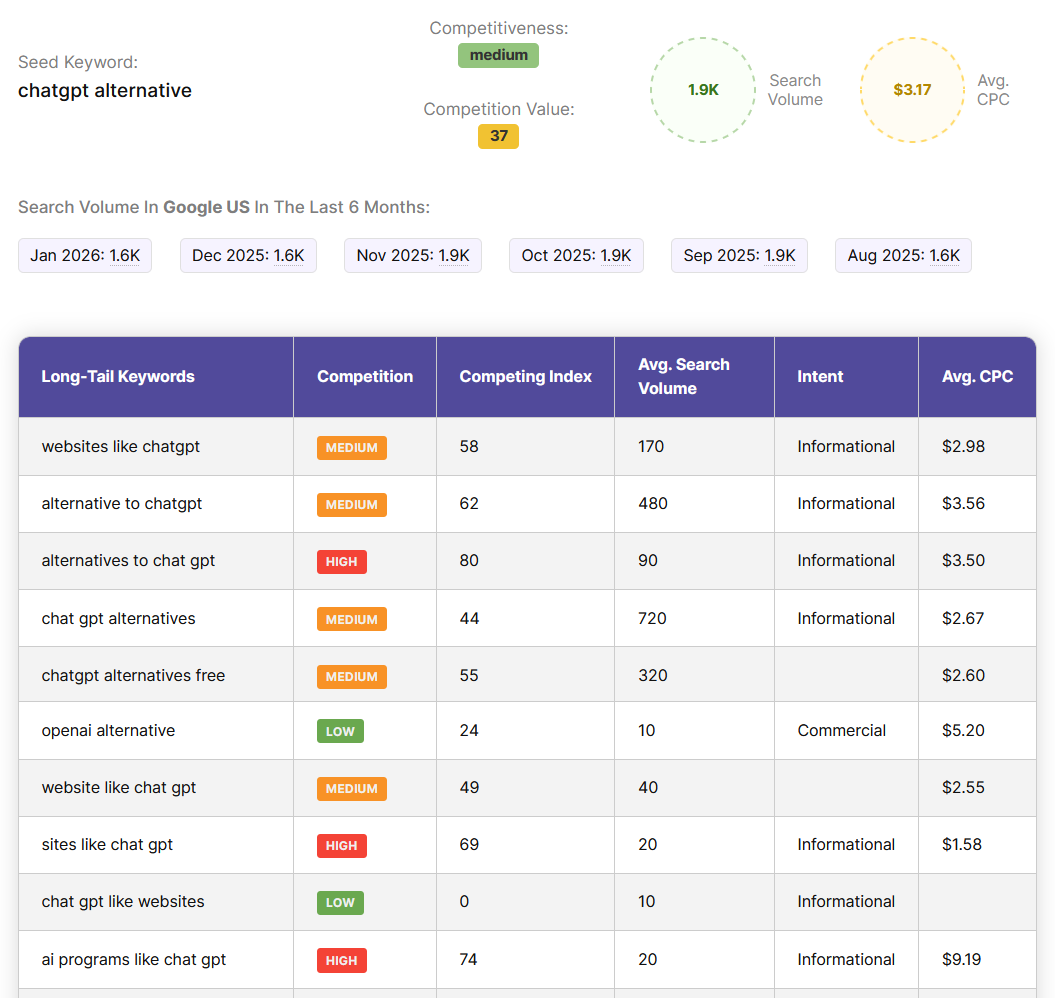Click HIGH badge for alternatives to chat gpt
This screenshot has height=998, width=1055.
pyautogui.click(x=342, y=562)
